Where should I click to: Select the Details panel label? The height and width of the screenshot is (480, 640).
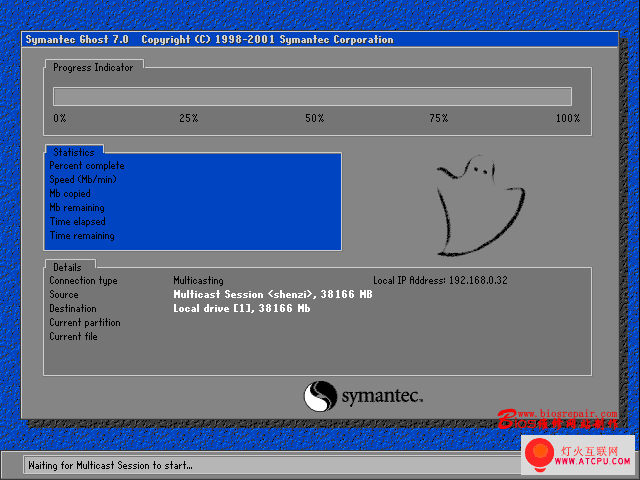67,267
